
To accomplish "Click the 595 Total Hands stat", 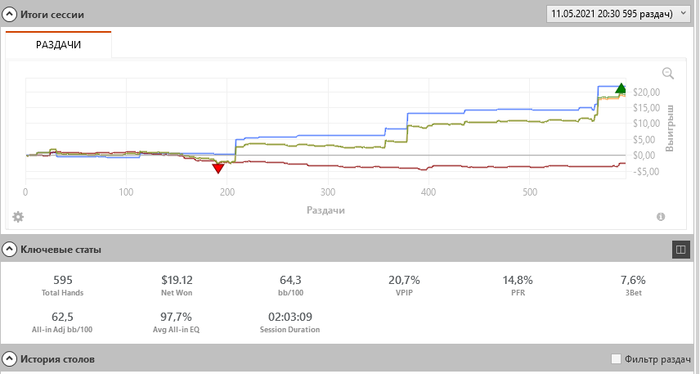I will [62, 285].
